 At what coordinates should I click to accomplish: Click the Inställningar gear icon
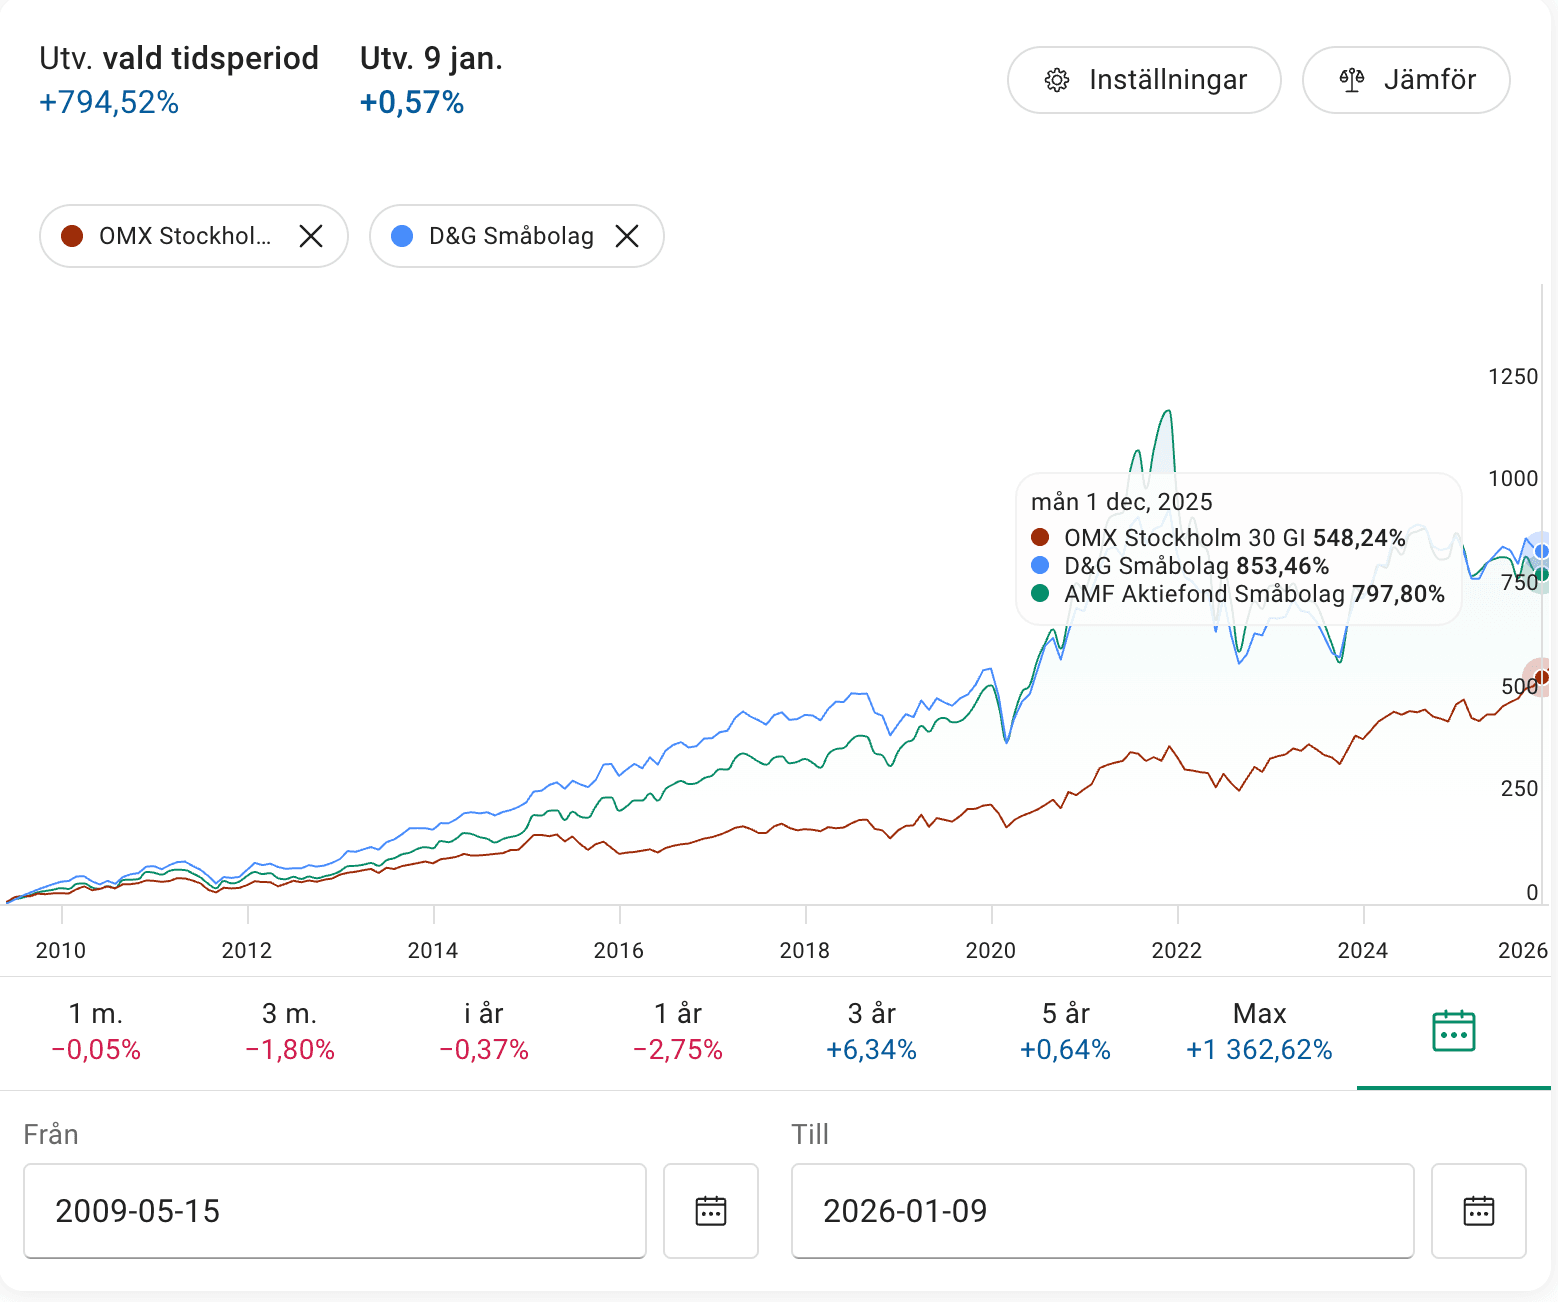click(1057, 80)
